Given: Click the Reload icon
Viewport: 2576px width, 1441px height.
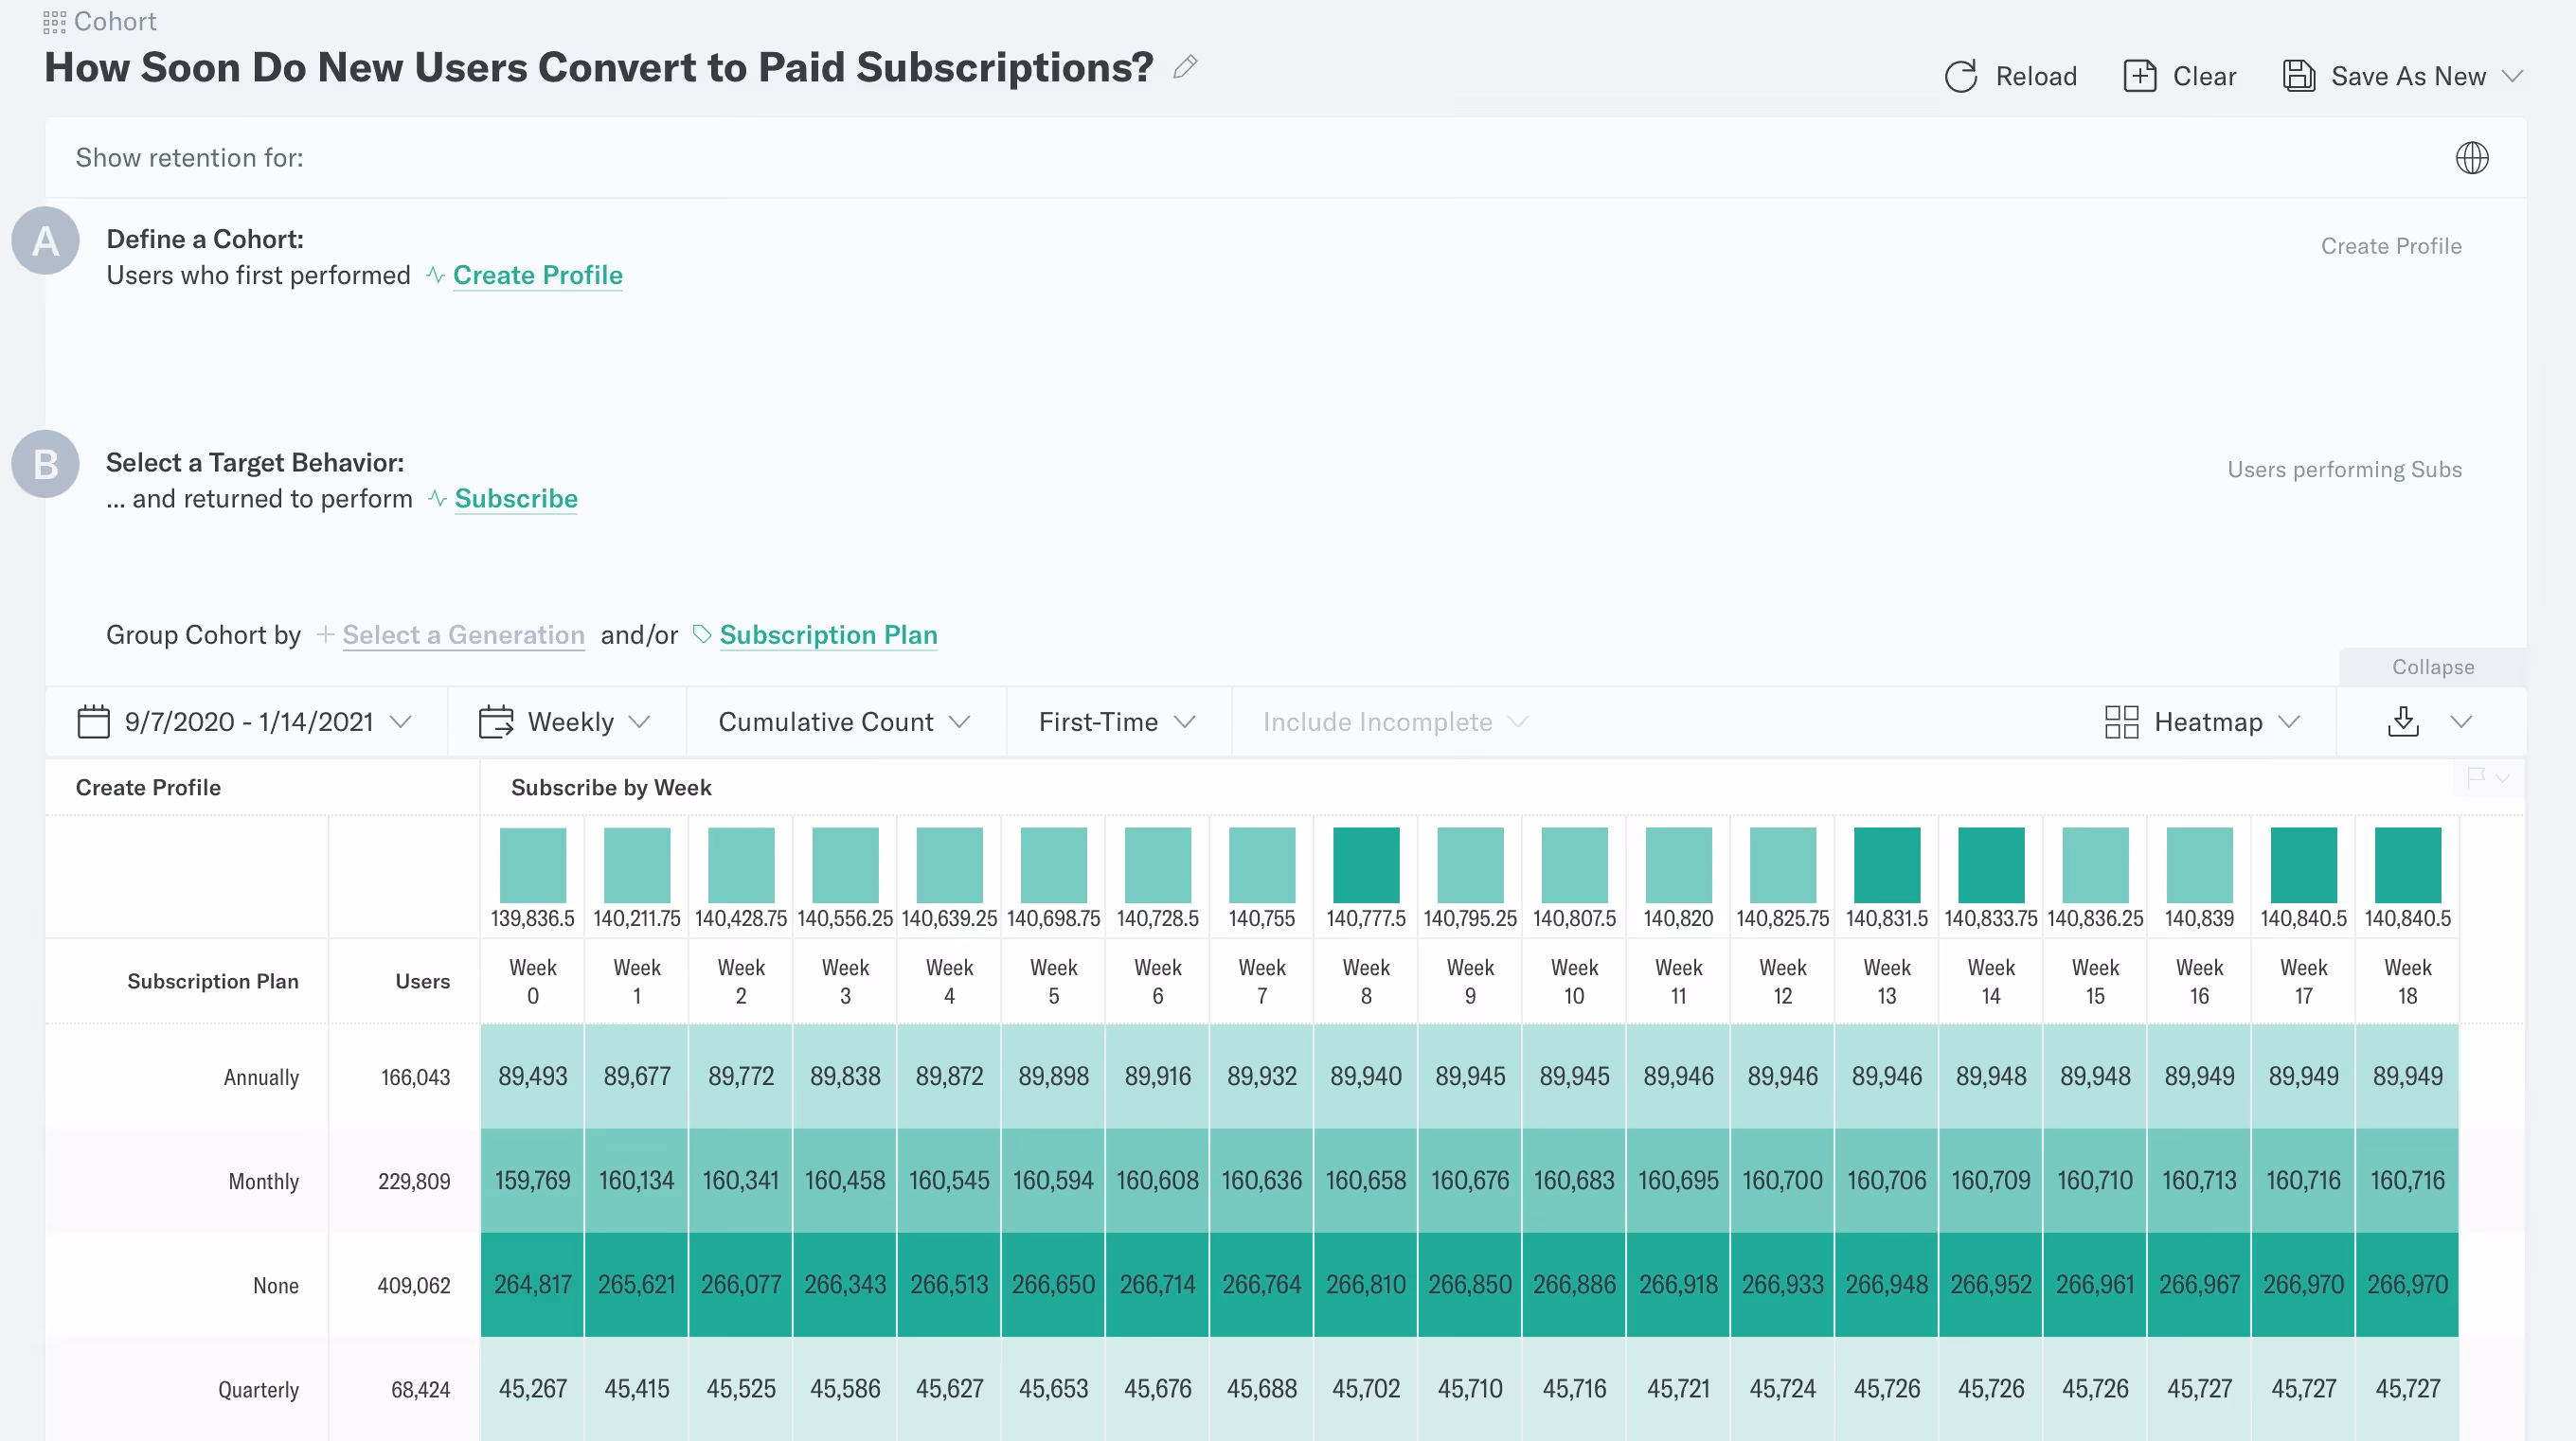Looking at the screenshot, I should coord(1960,75).
